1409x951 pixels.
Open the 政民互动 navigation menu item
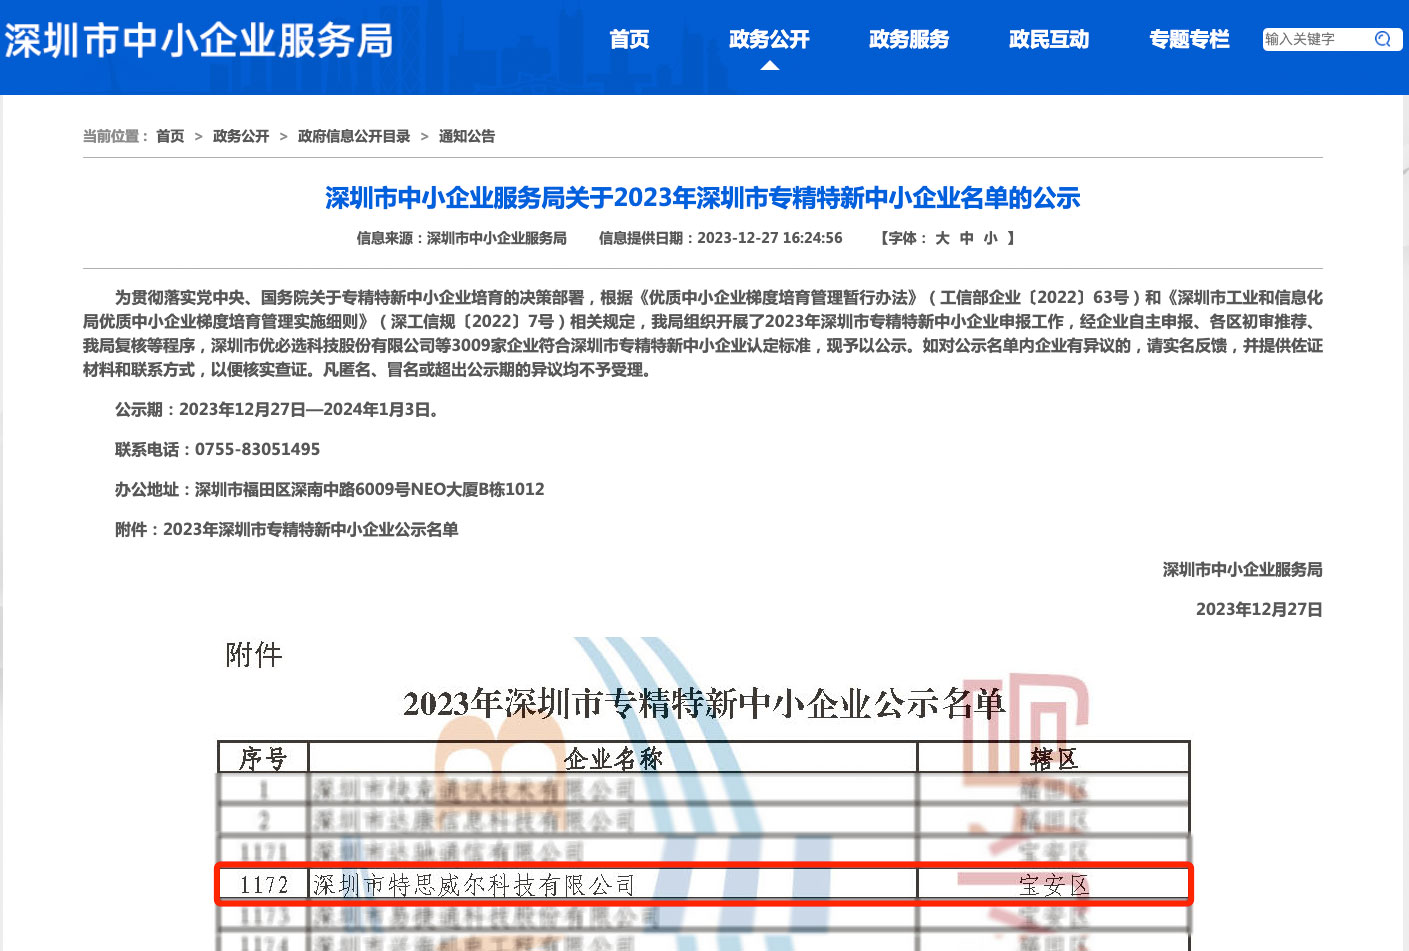click(x=1049, y=40)
